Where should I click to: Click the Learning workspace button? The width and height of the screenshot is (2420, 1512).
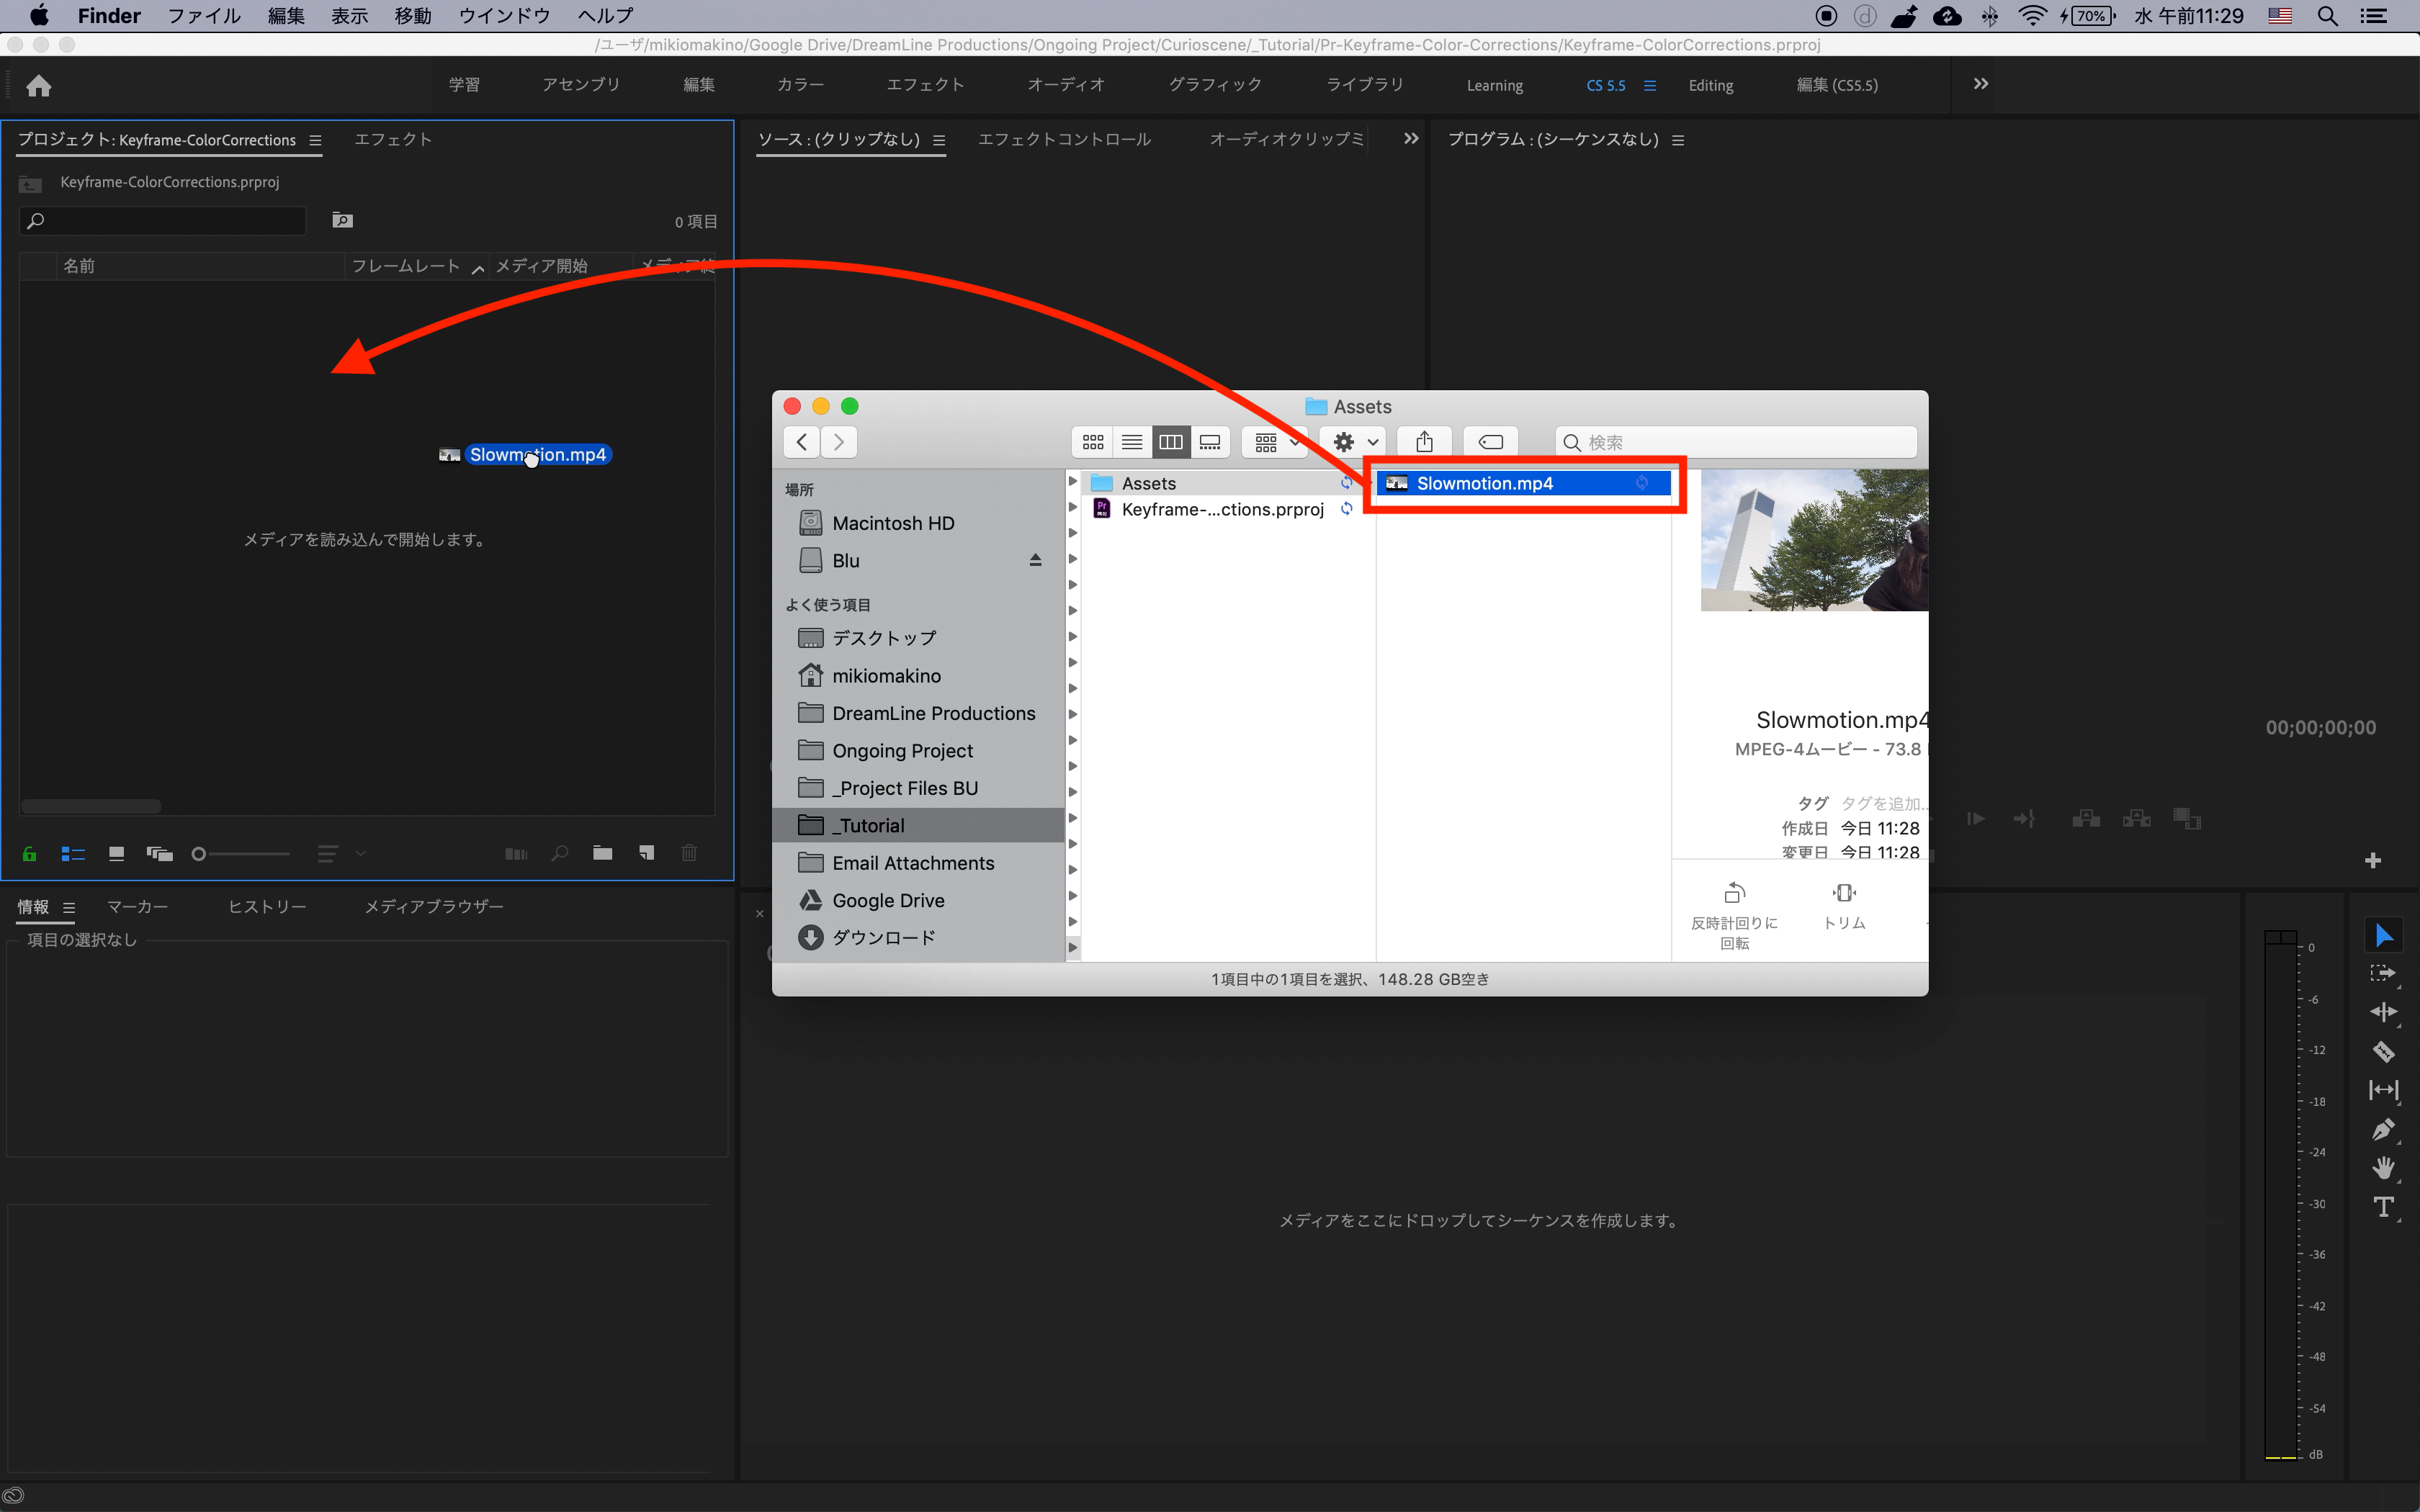1494,85
